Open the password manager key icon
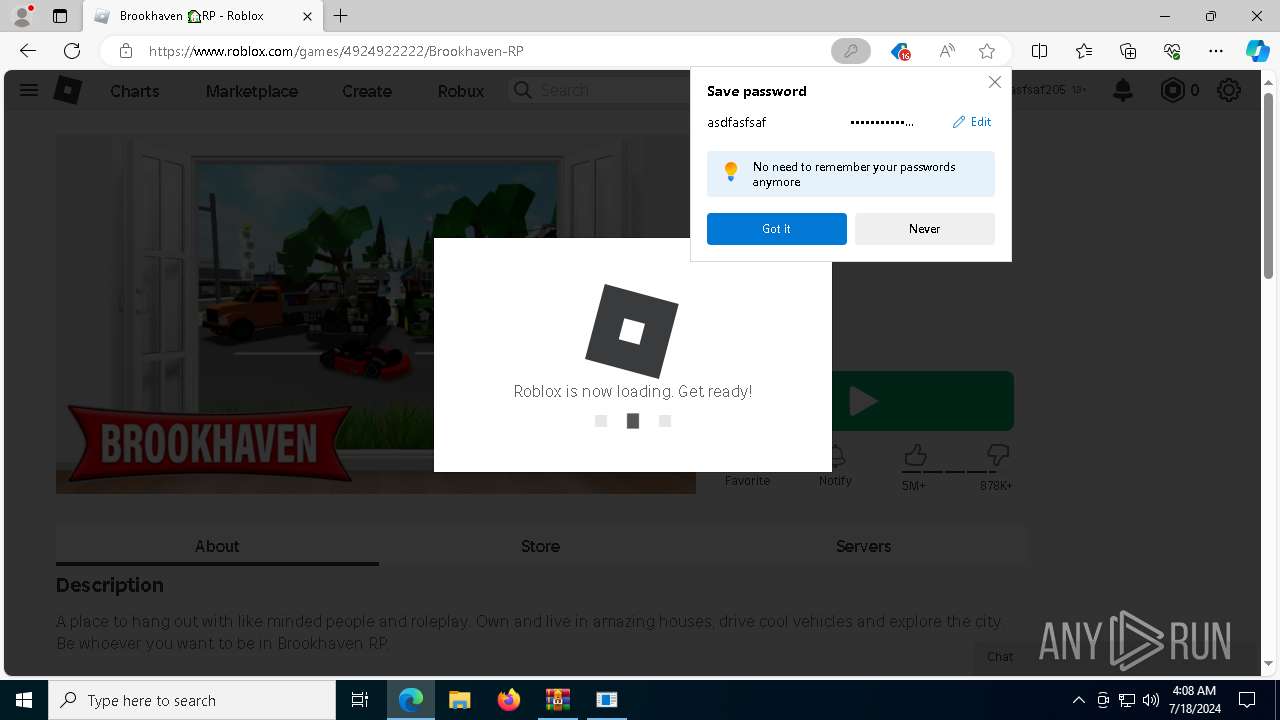This screenshot has width=1280, height=720. [851, 51]
